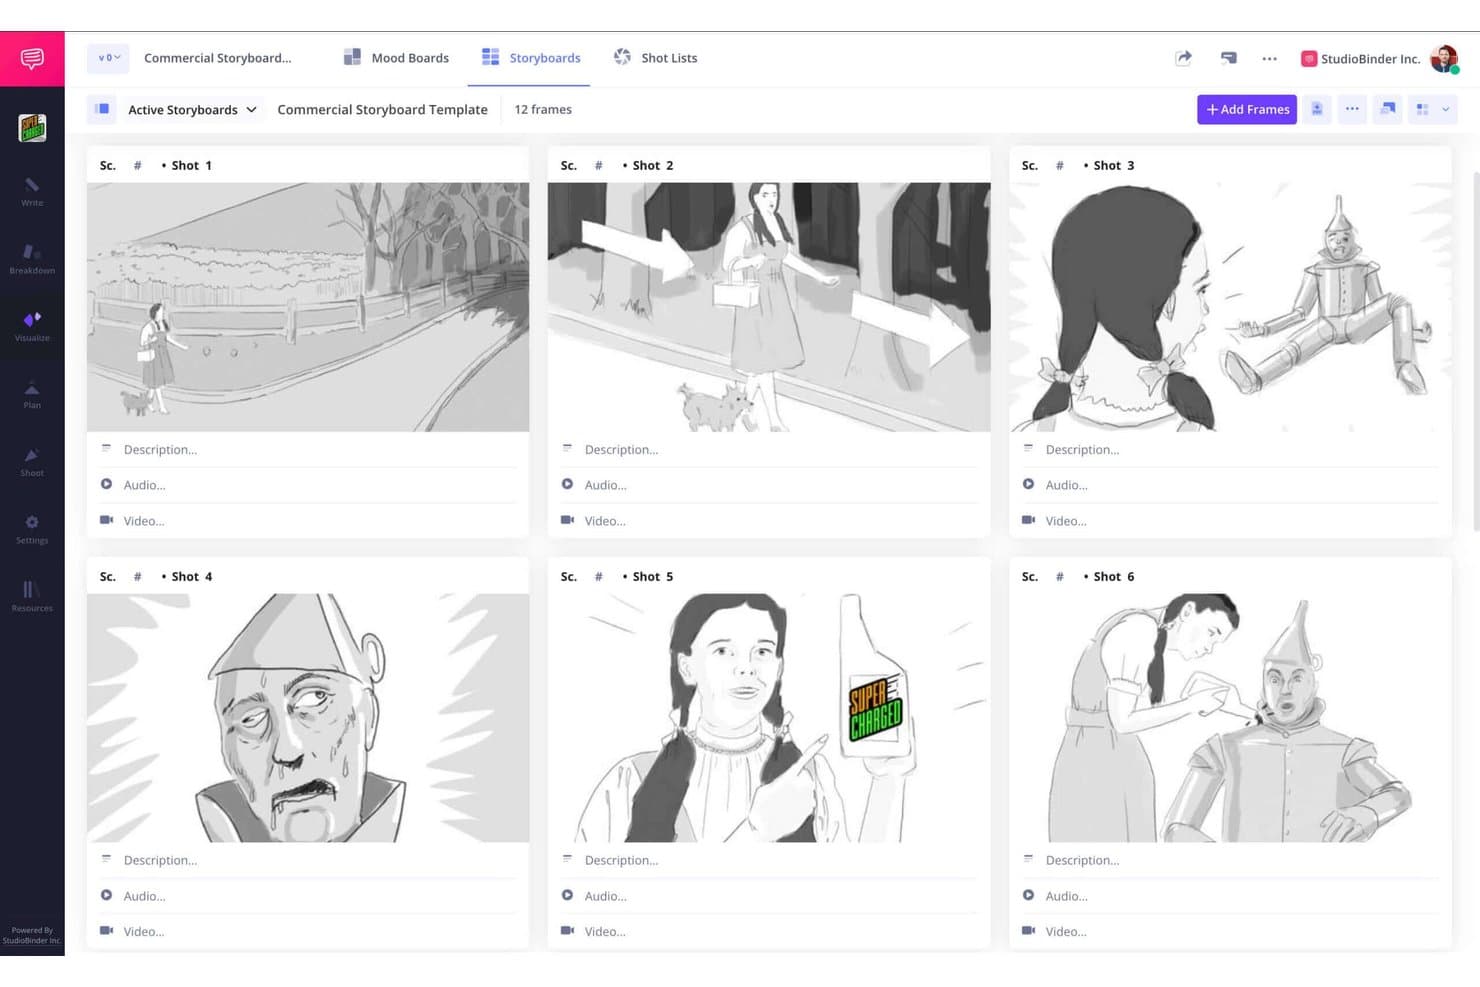This screenshot has width=1480, height=987.
Task: Open the Shot 1 road landscape thumbnail
Action: coord(308,307)
